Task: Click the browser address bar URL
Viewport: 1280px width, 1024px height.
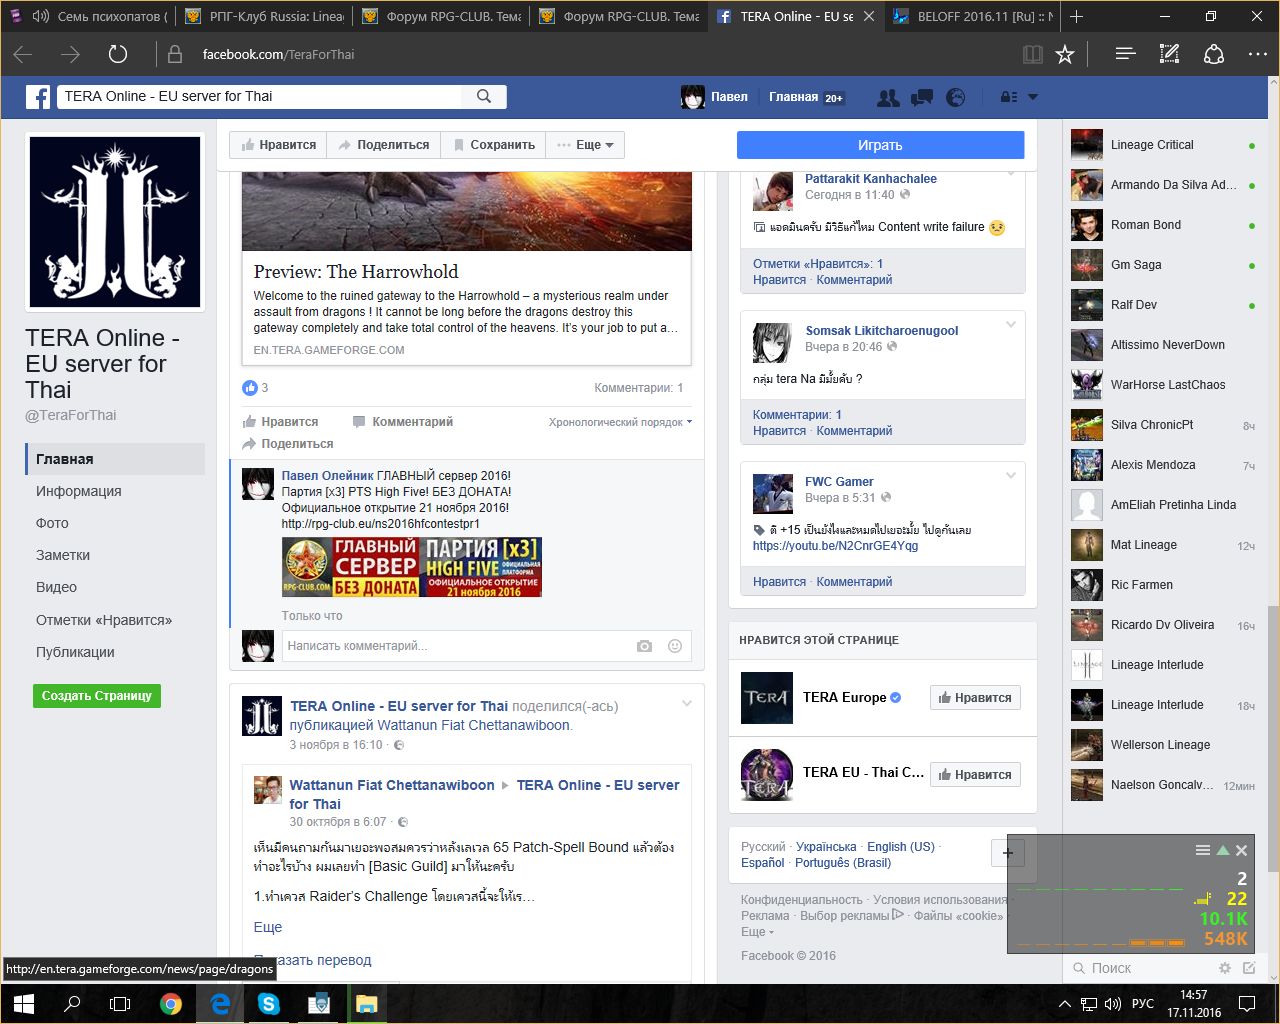Action: 278,54
